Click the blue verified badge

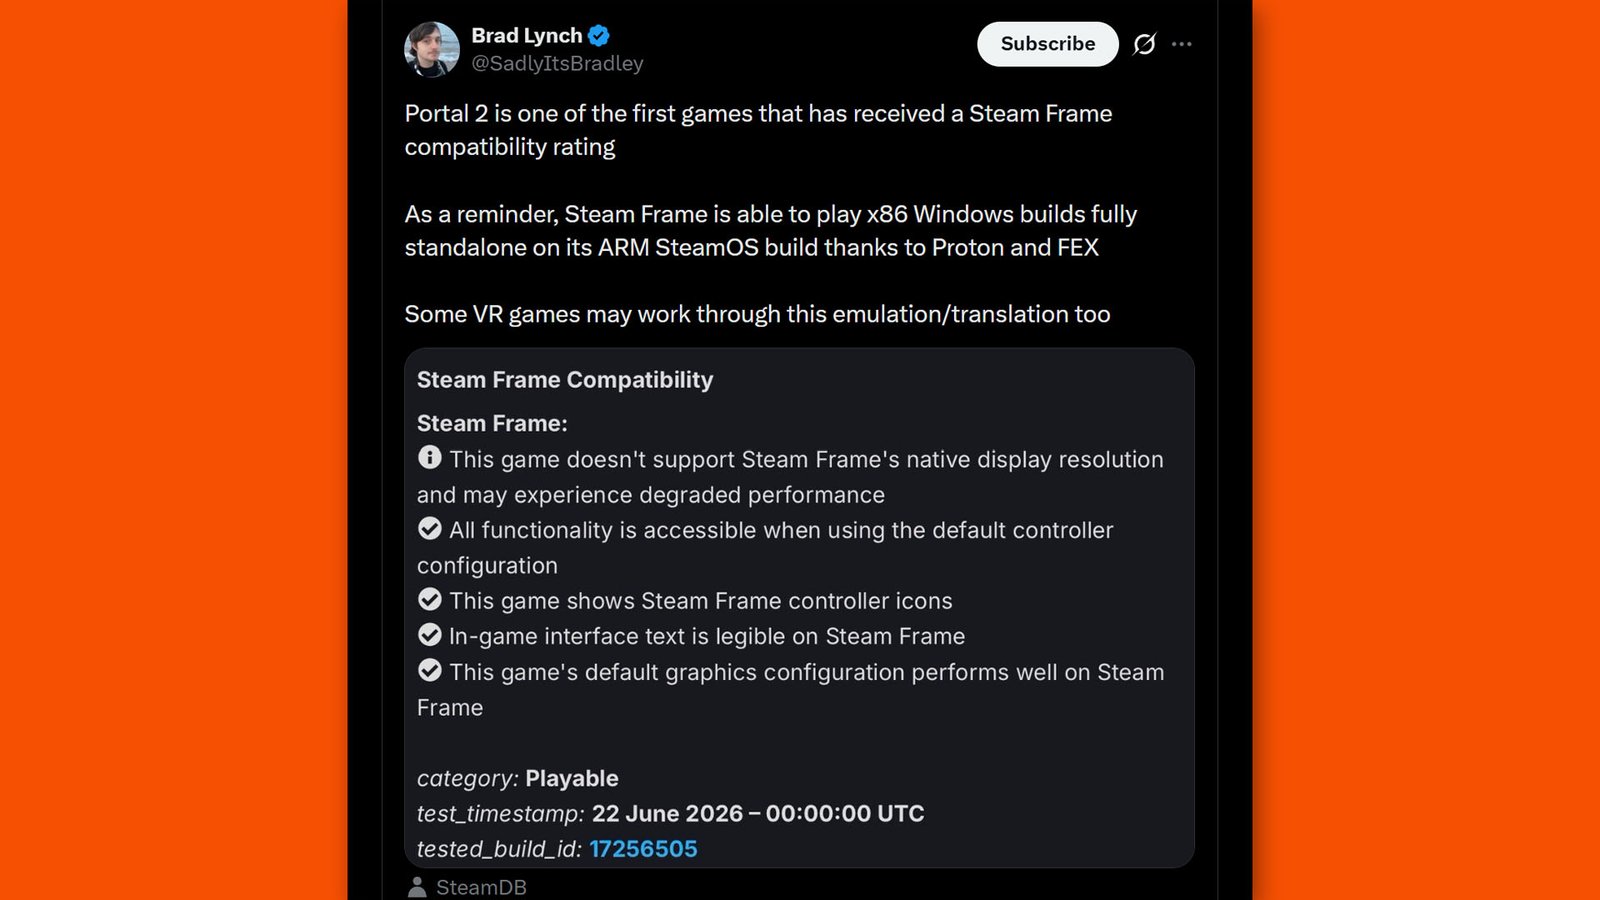pyautogui.click(x=599, y=35)
